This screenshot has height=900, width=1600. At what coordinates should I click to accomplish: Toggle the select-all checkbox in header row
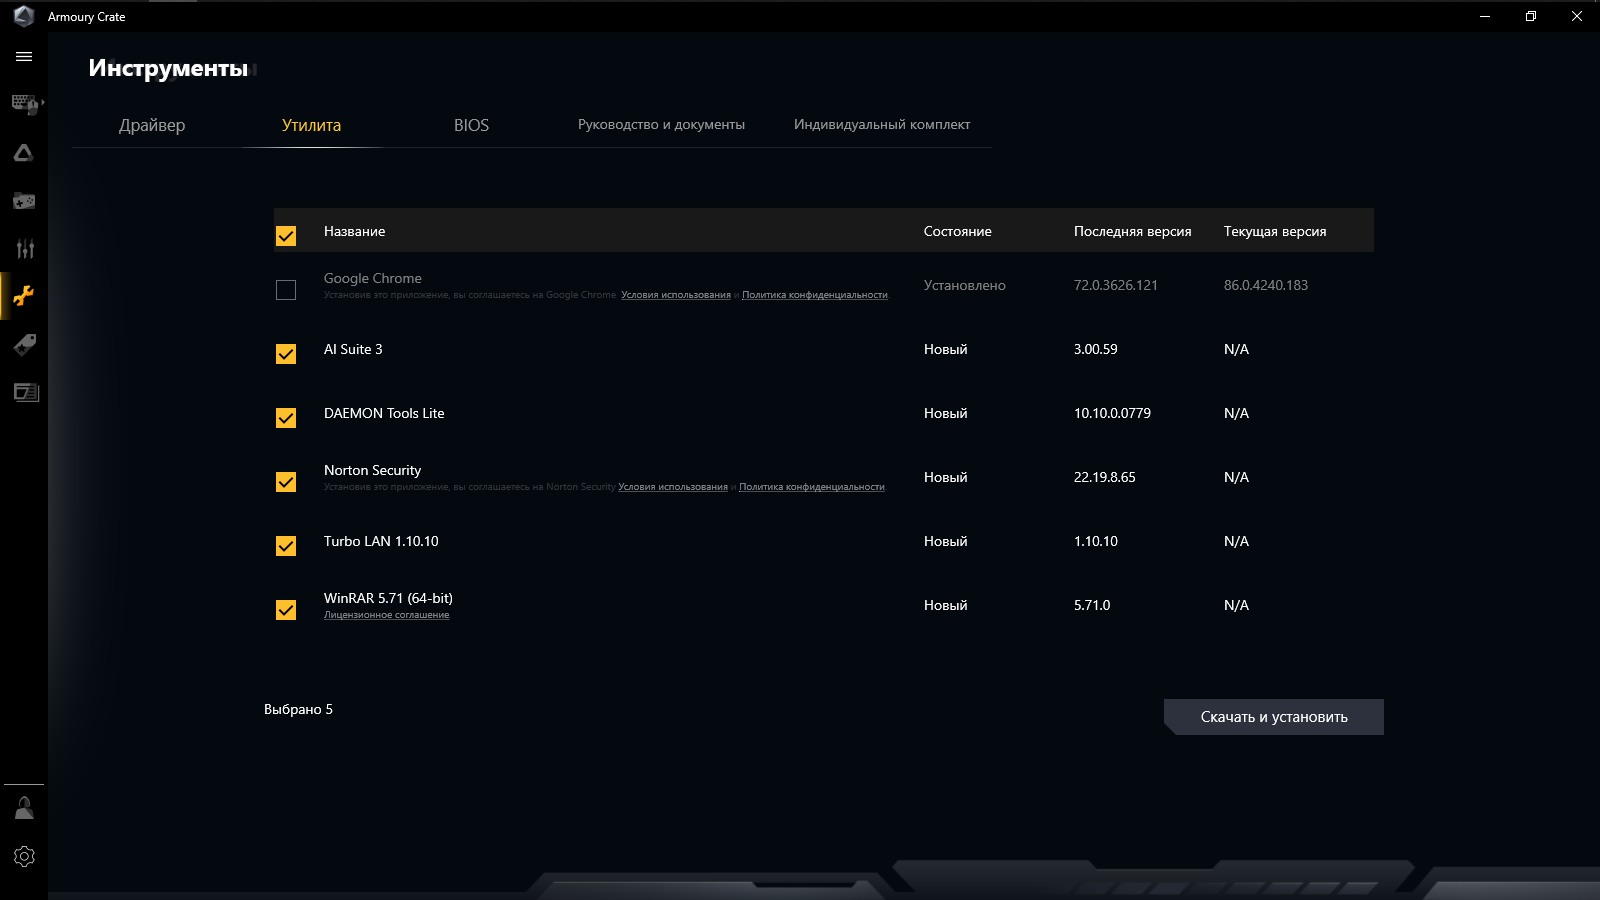coord(286,236)
